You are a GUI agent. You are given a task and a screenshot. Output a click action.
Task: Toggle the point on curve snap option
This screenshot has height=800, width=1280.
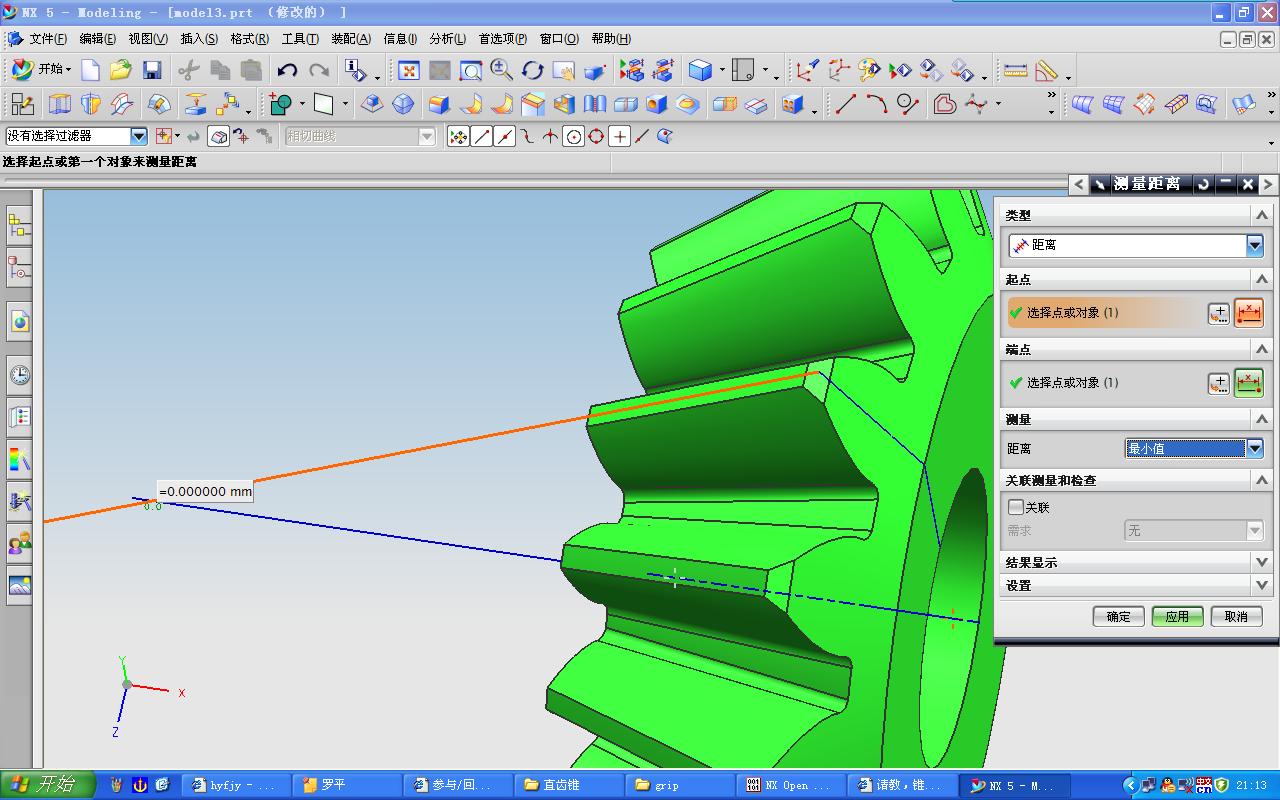click(643, 136)
